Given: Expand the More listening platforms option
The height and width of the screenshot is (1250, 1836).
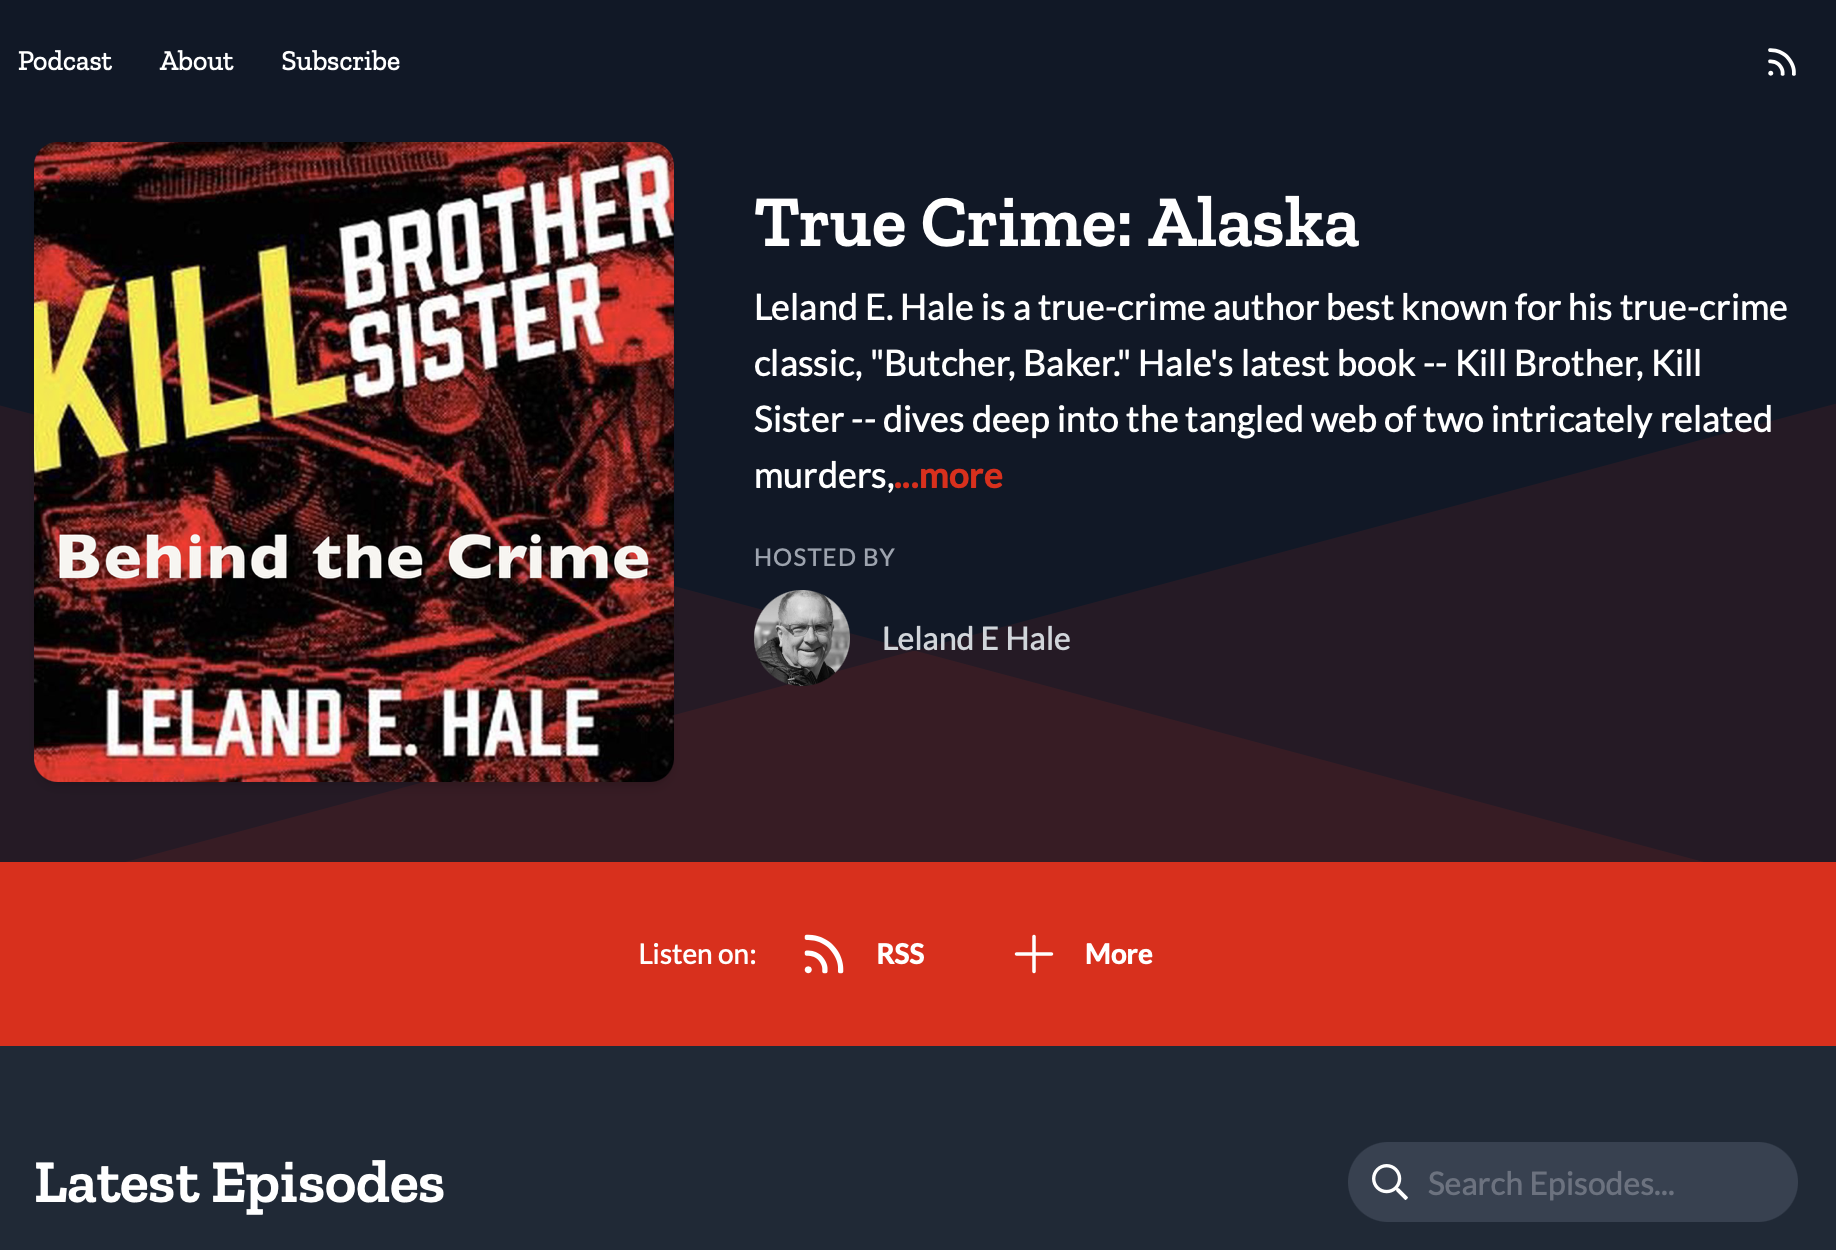Looking at the screenshot, I should point(1118,954).
